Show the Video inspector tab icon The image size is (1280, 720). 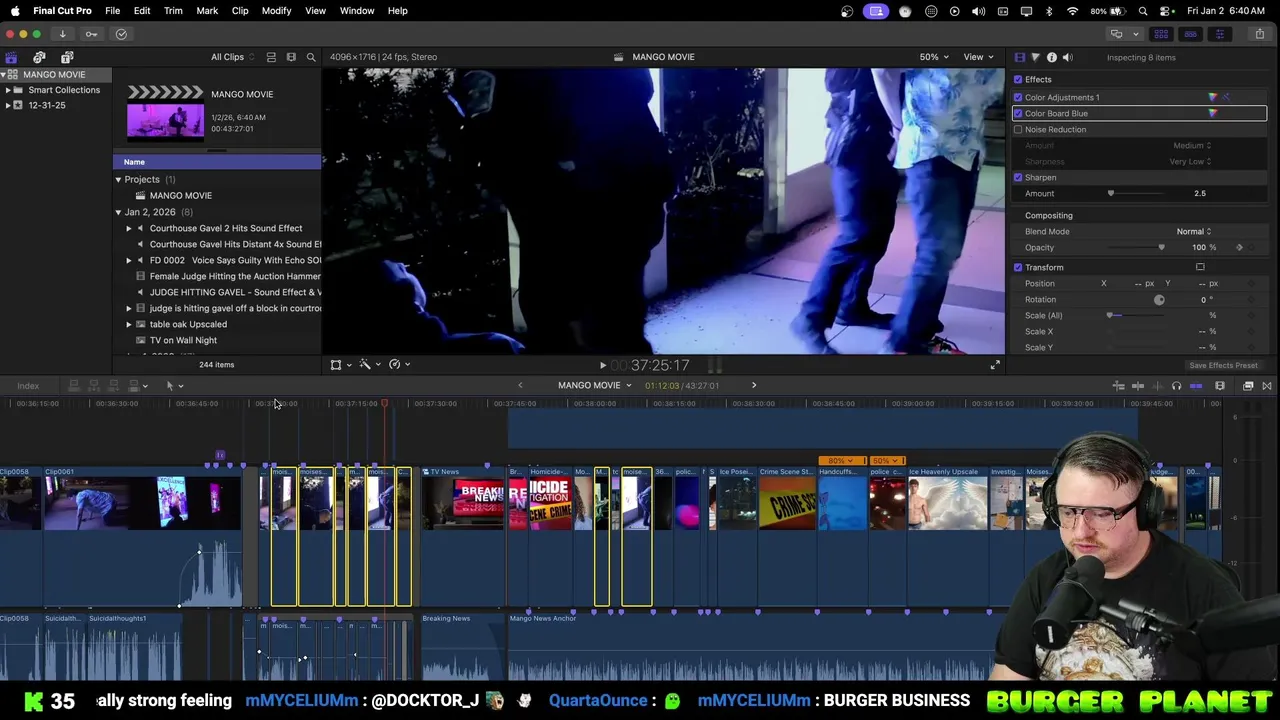point(1019,57)
